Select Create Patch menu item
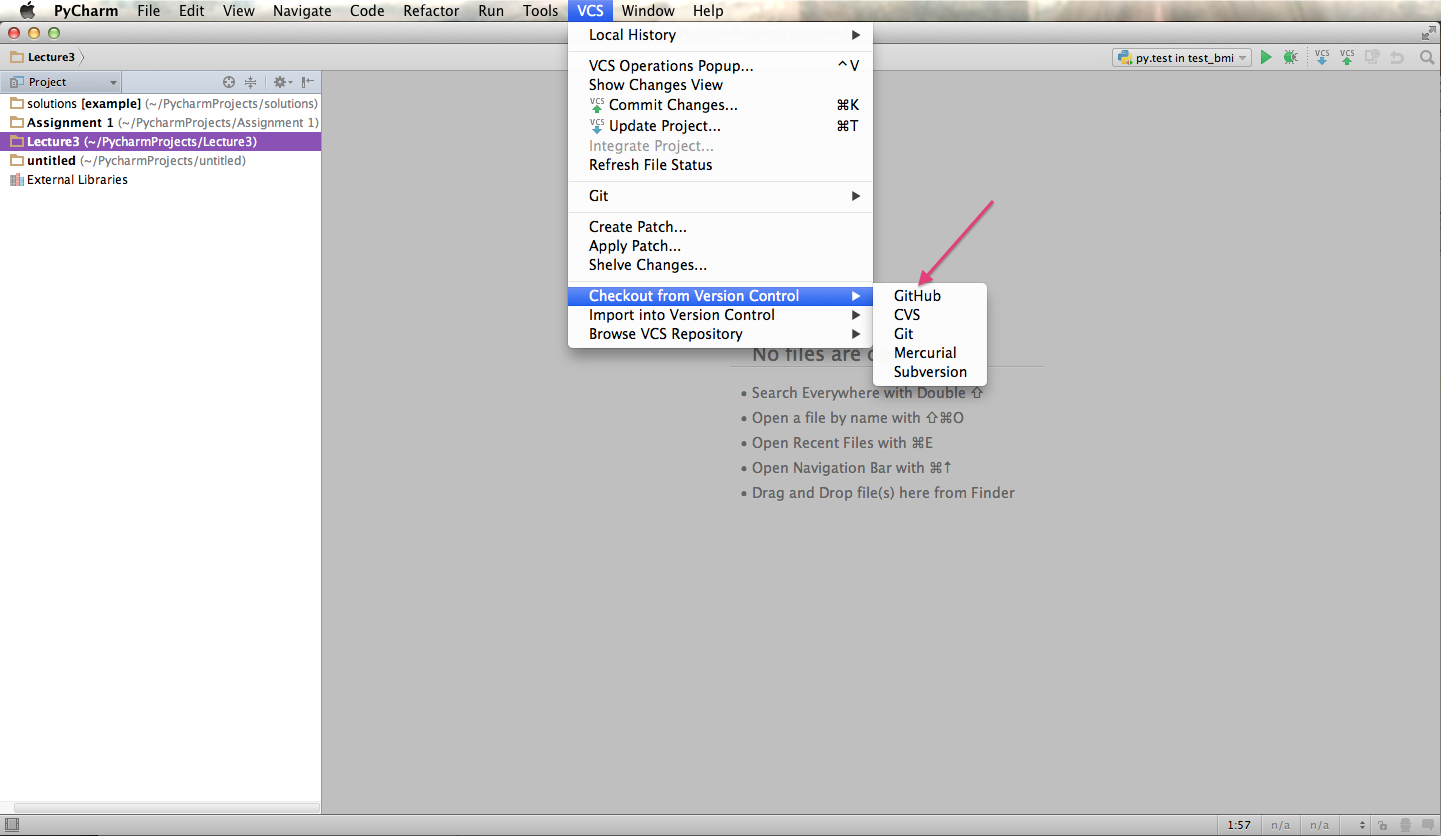This screenshot has height=836, width=1441. click(x=720, y=227)
